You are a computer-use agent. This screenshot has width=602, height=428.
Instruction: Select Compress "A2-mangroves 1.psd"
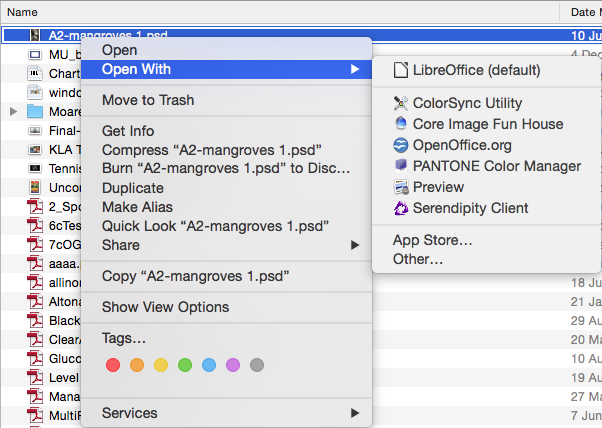(x=227, y=150)
